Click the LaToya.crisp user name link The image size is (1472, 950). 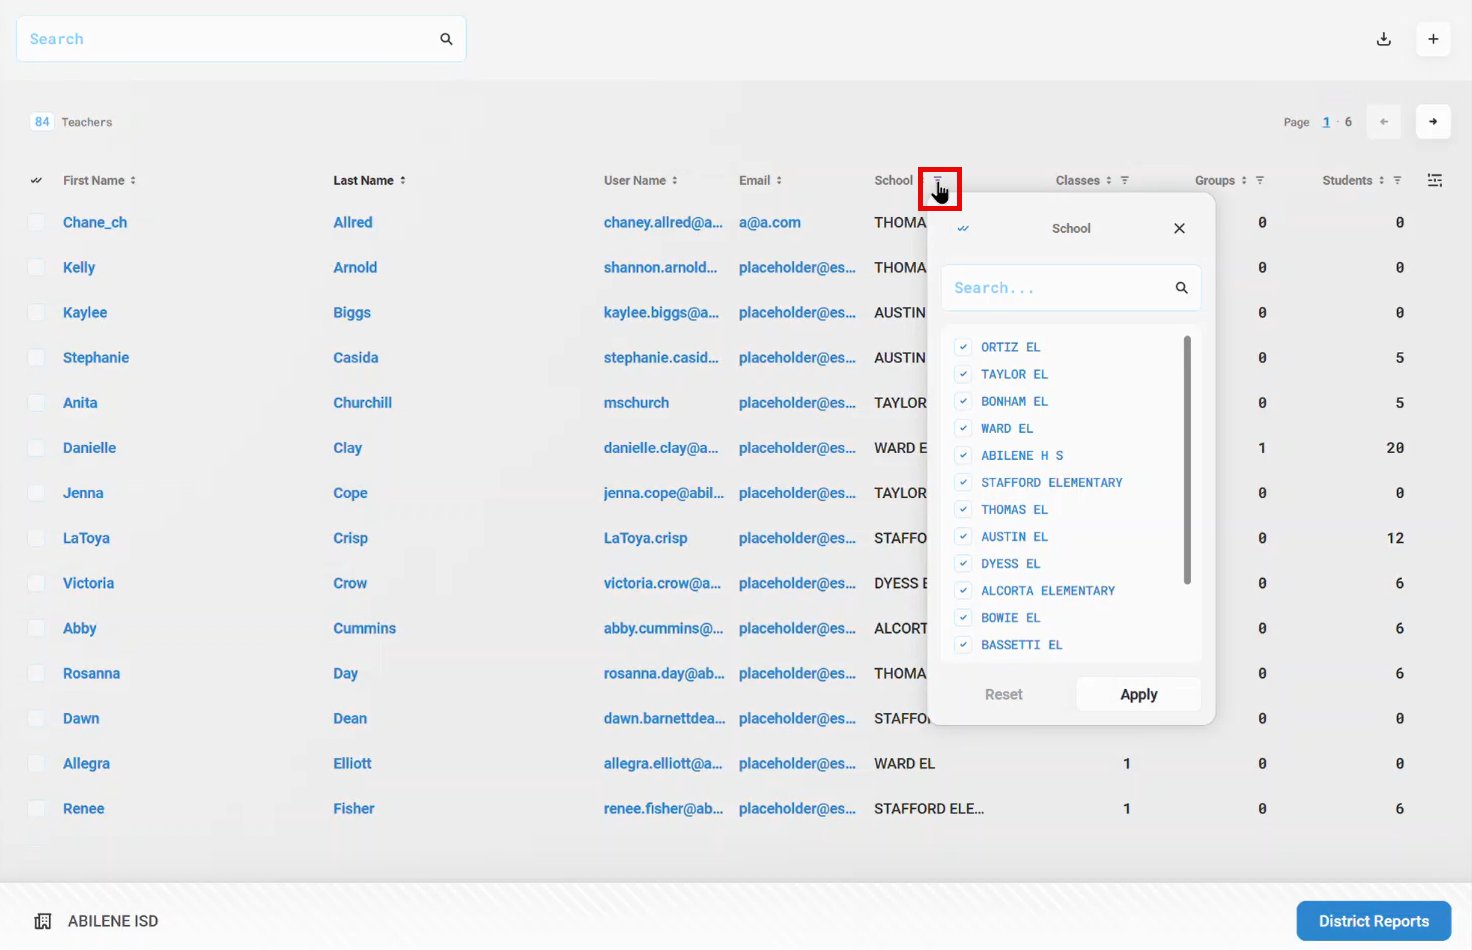pyautogui.click(x=645, y=538)
